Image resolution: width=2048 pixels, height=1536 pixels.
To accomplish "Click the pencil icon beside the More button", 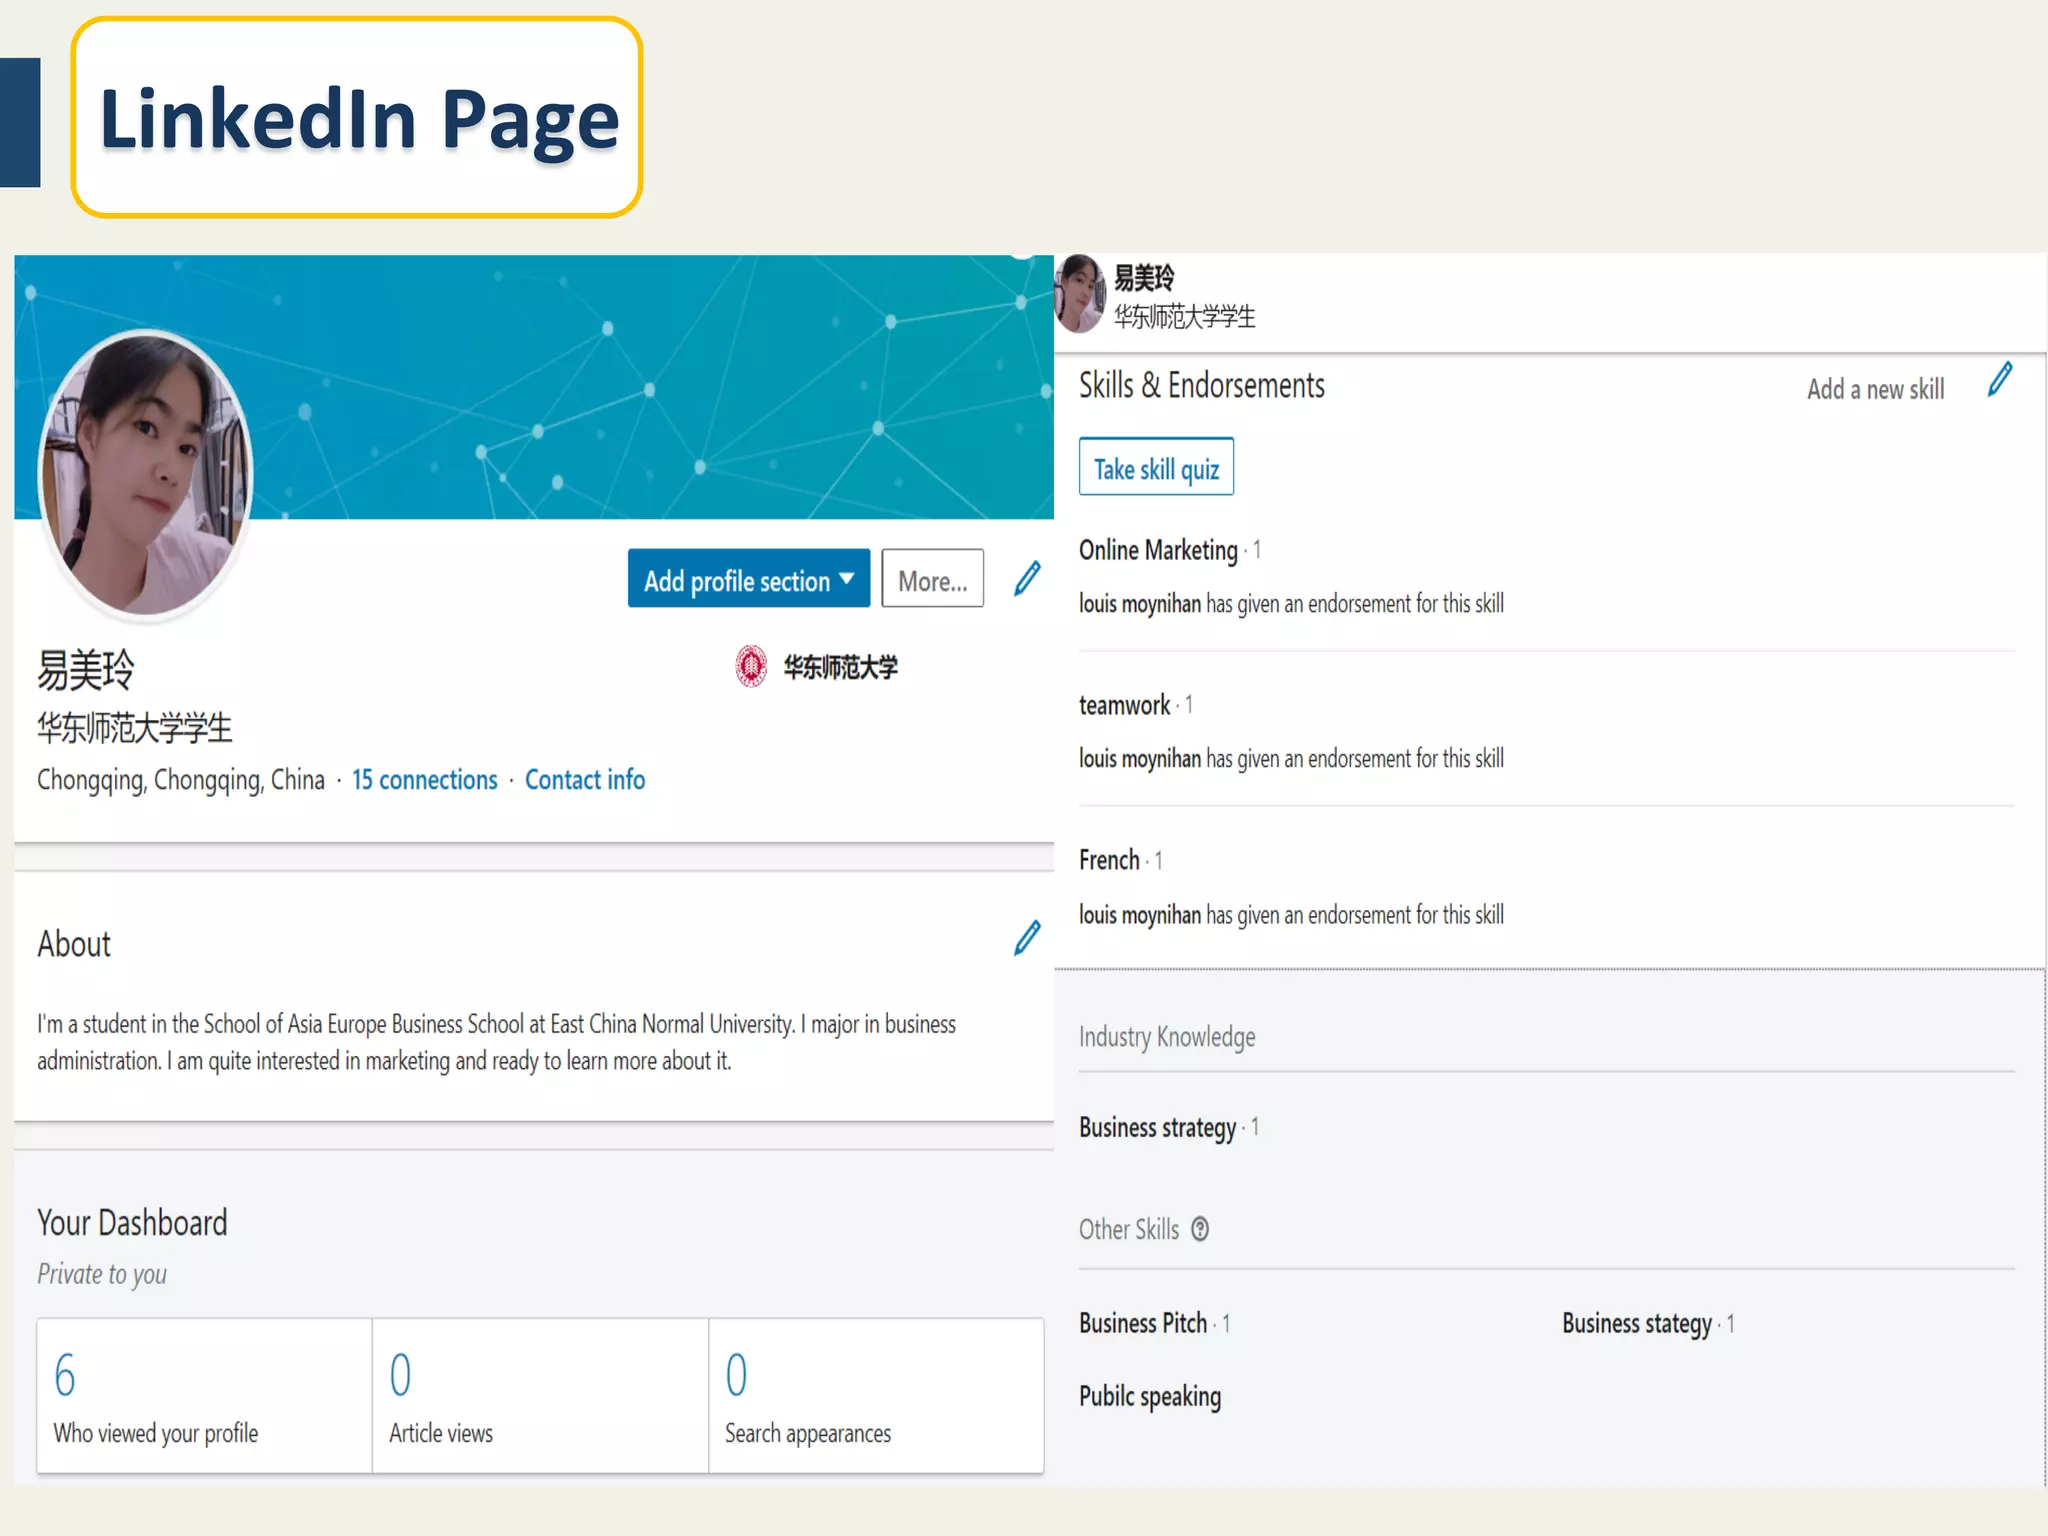I will (x=1027, y=578).
